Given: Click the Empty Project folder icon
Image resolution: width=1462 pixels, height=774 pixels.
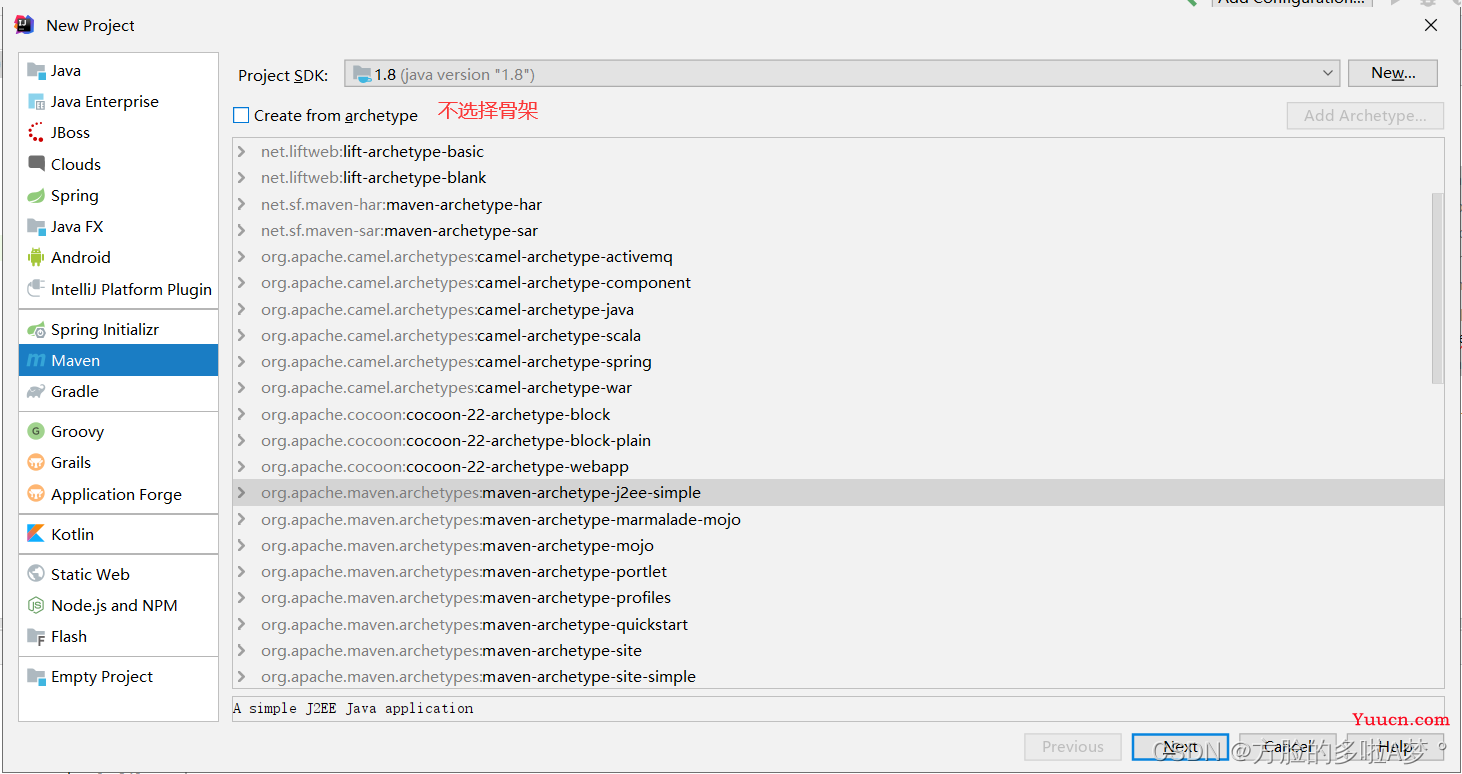Looking at the screenshot, I should coord(36,677).
